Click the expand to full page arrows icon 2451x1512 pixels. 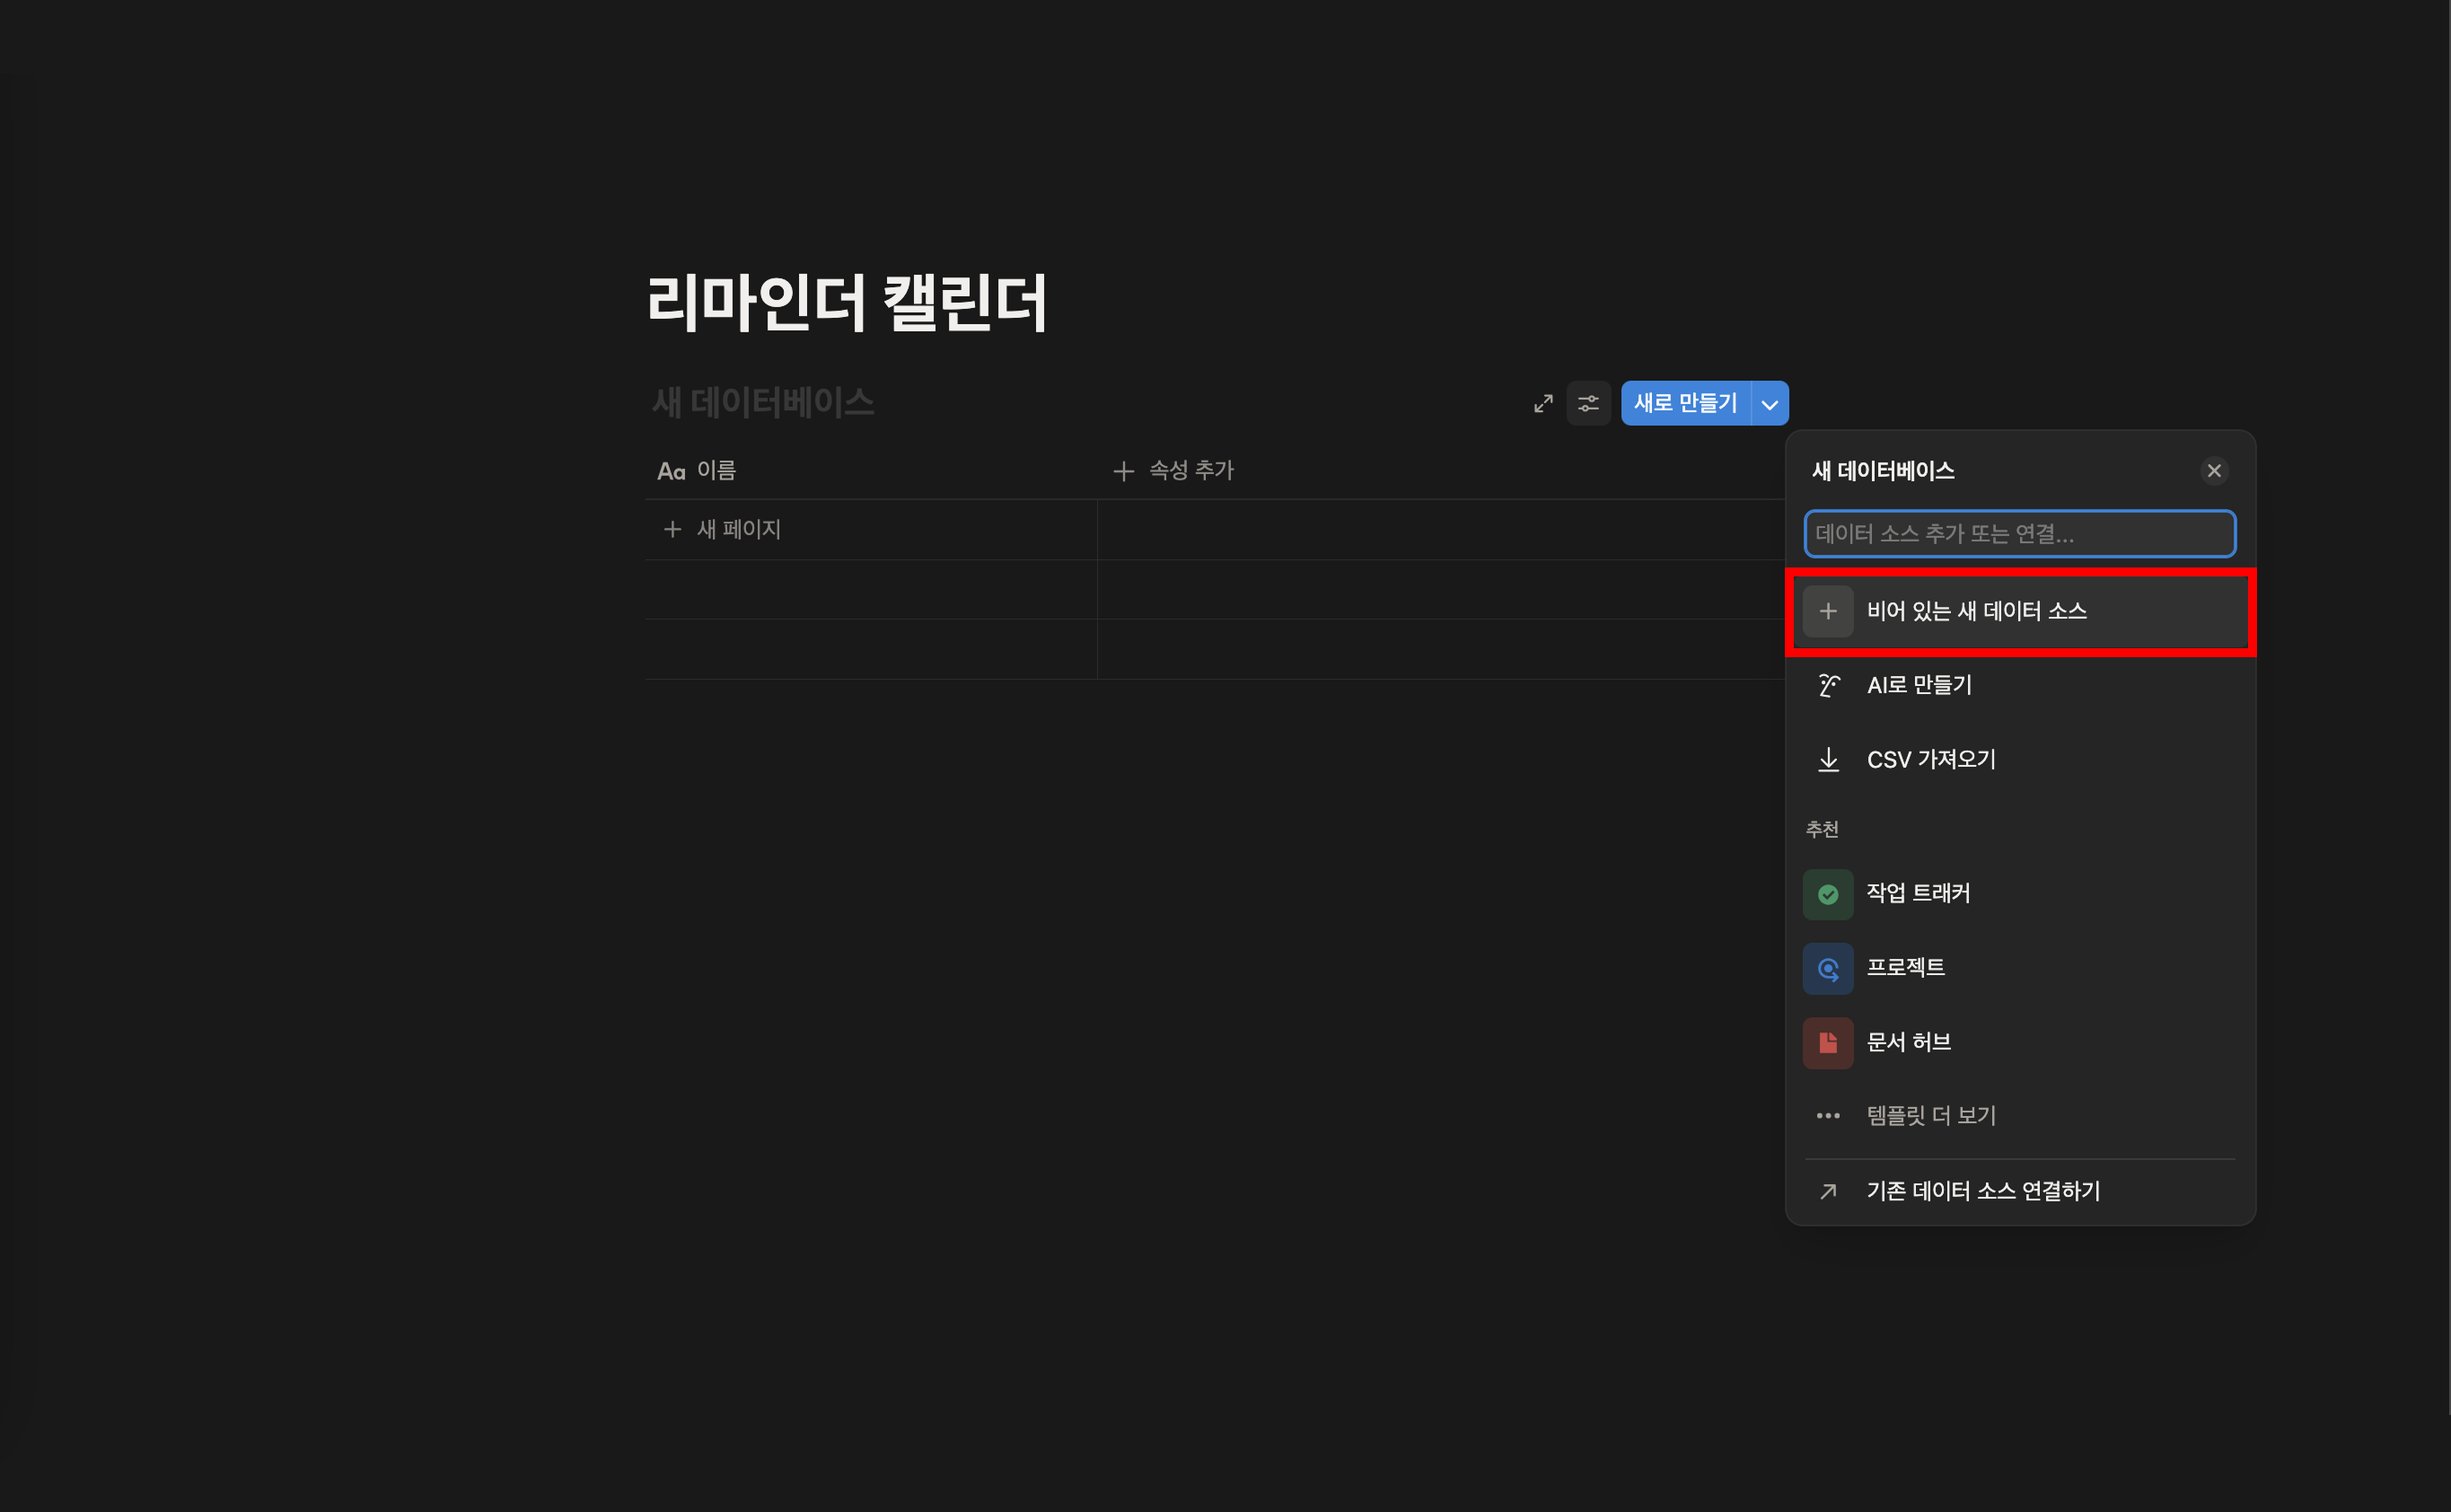point(1543,403)
